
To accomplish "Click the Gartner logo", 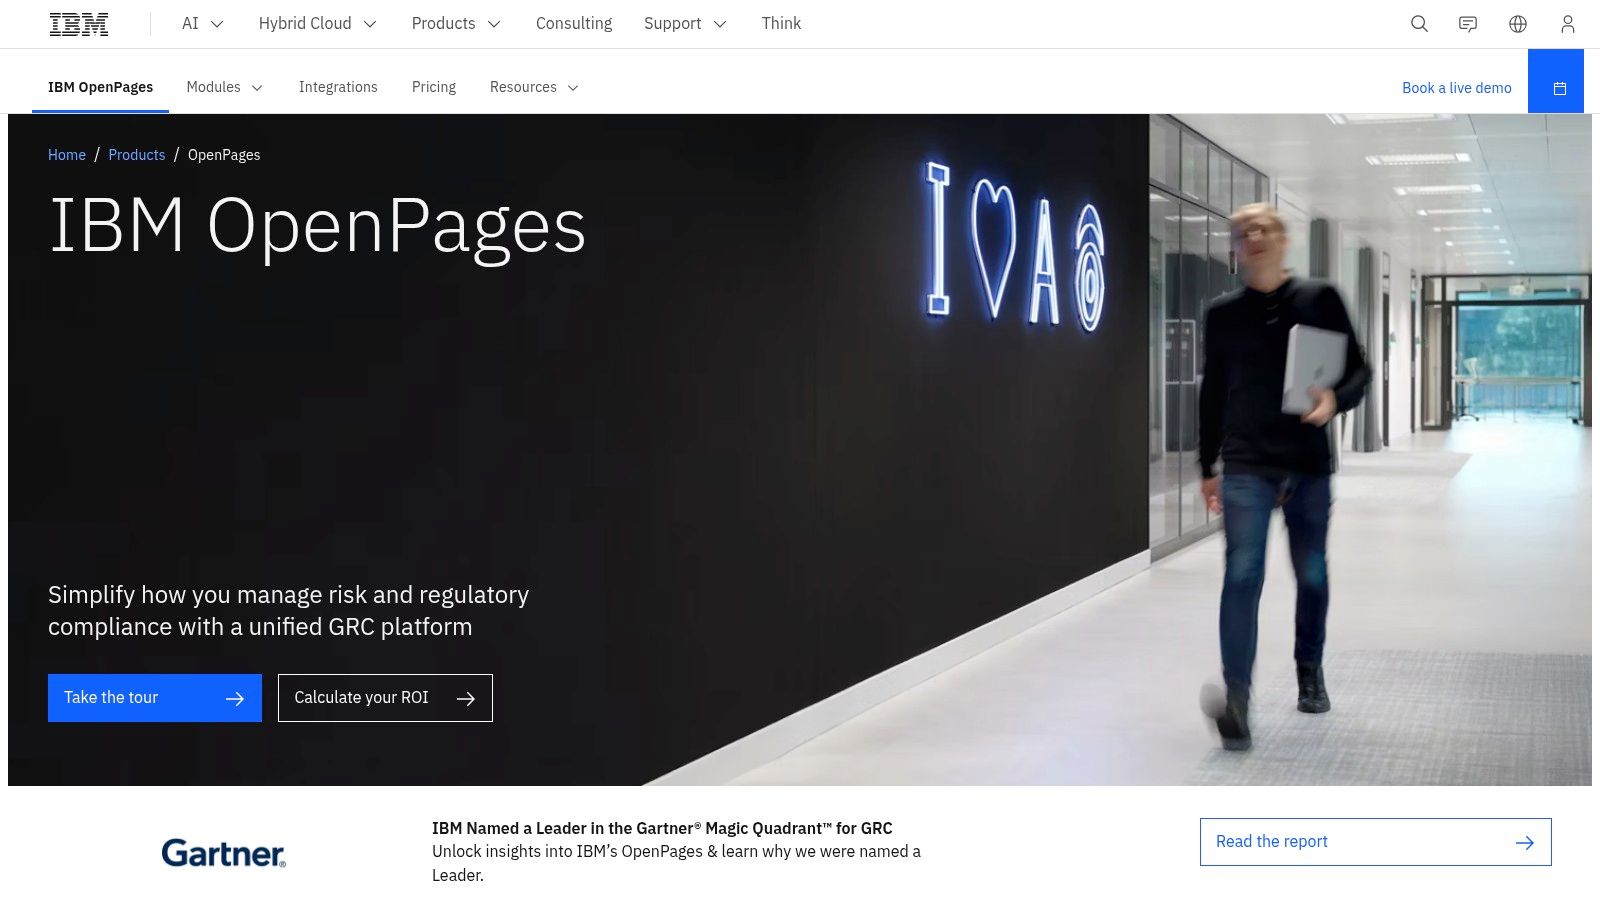I will [223, 852].
